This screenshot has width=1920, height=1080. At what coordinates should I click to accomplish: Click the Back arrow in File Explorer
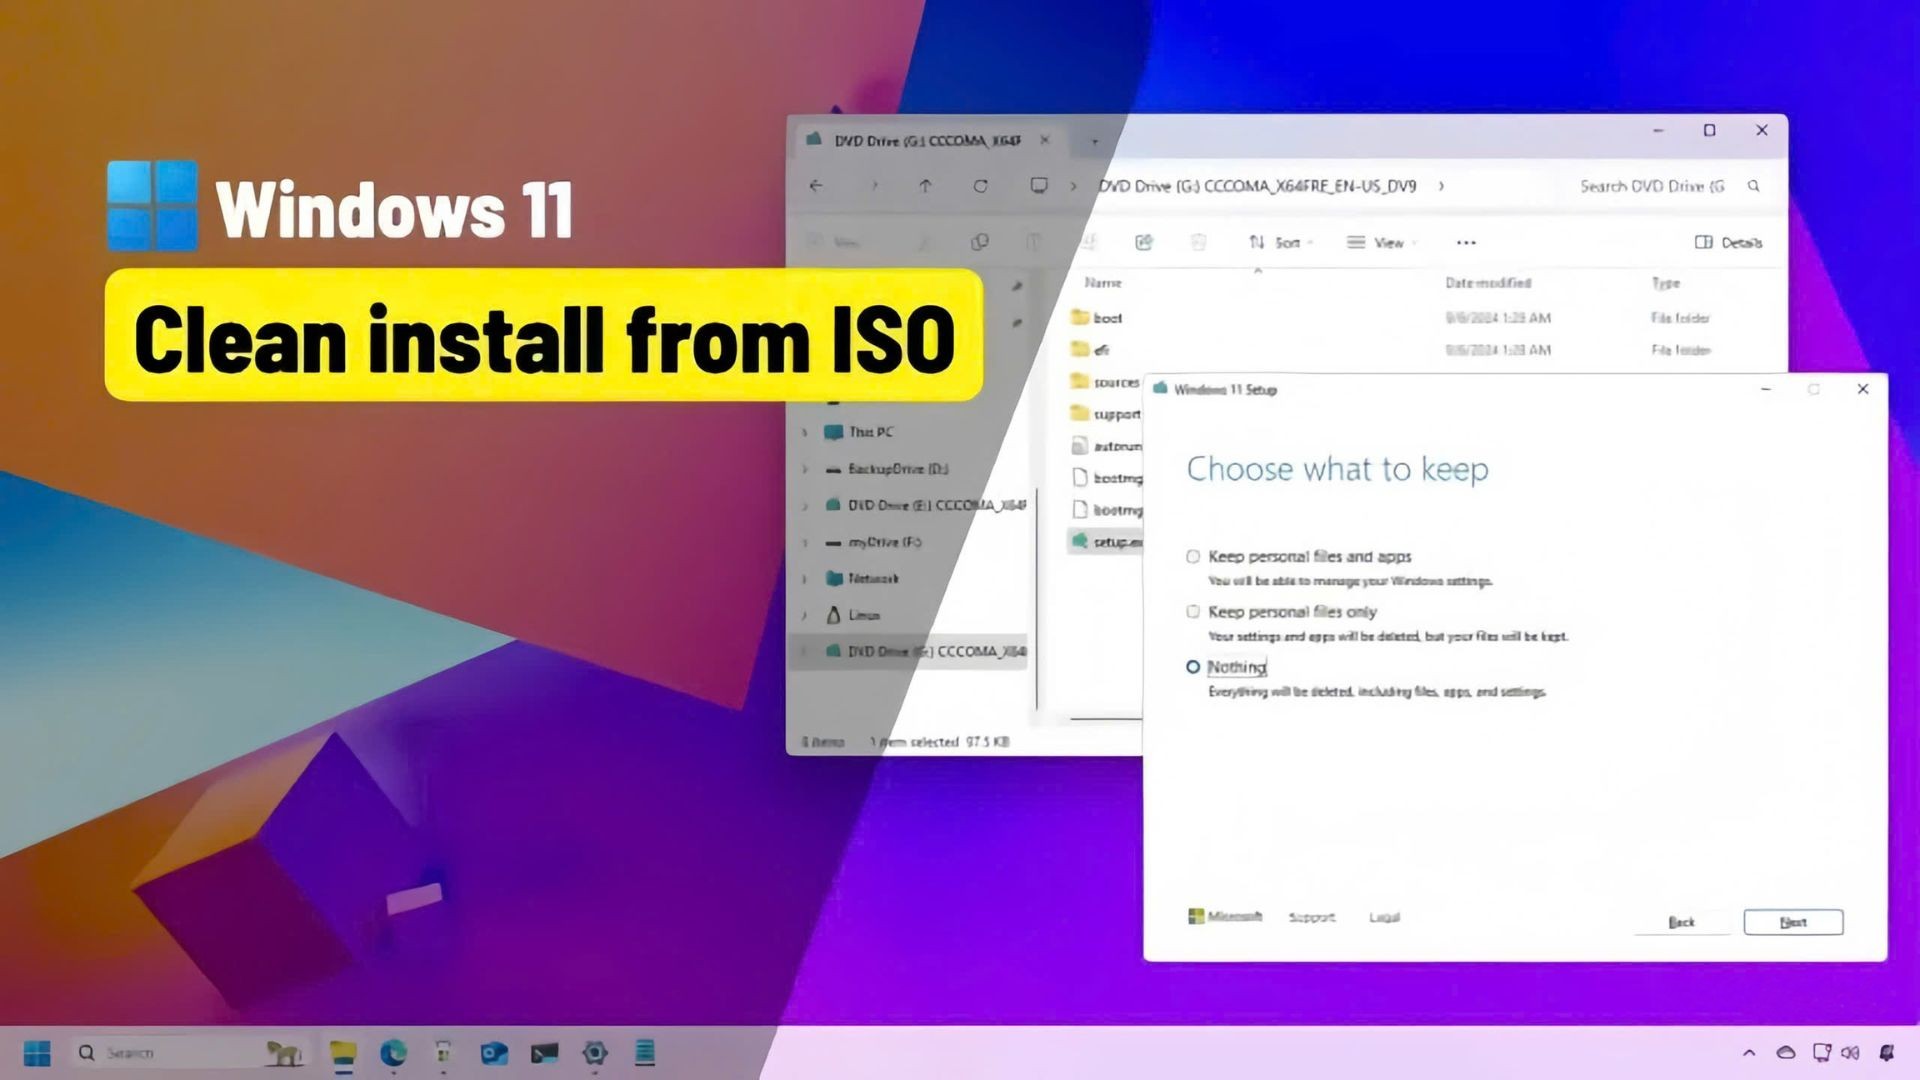pos(816,186)
